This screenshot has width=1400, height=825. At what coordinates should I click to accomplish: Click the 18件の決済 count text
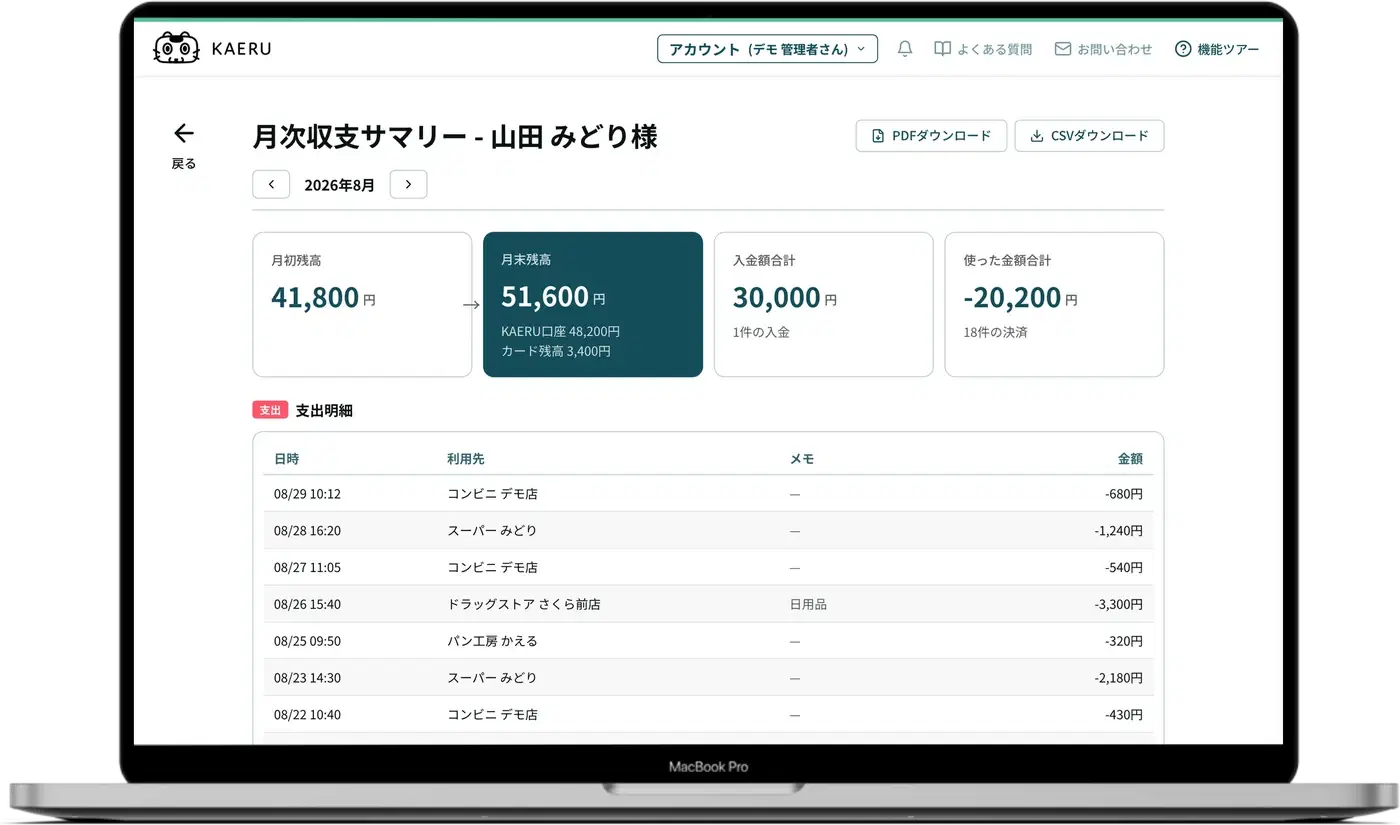(x=995, y=332)
